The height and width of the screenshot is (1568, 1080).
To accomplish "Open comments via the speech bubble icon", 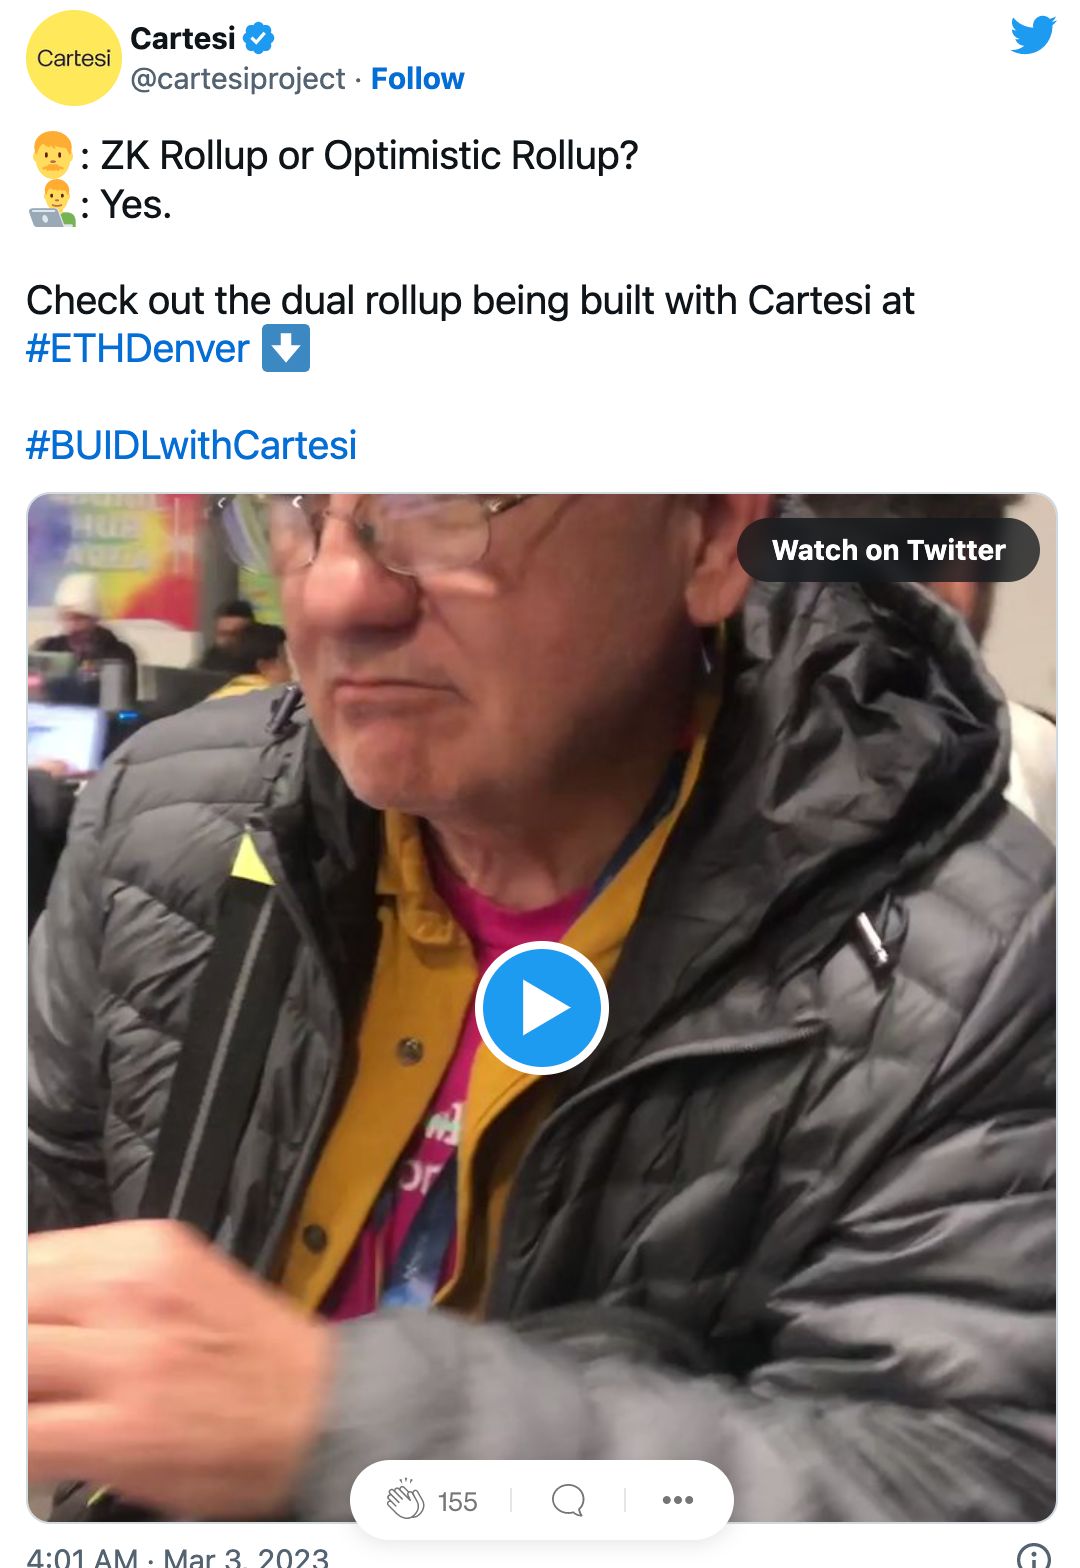I will tap(568, 1500).
